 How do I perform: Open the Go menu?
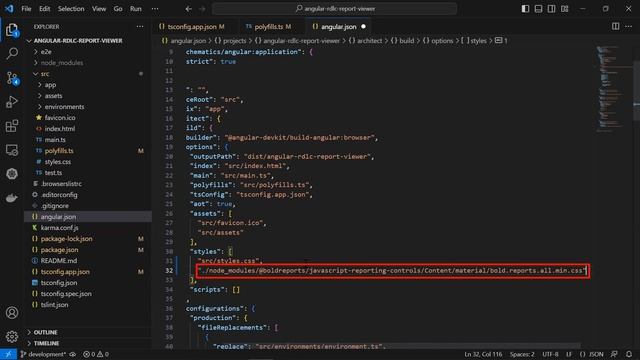[x=118, y=9]
